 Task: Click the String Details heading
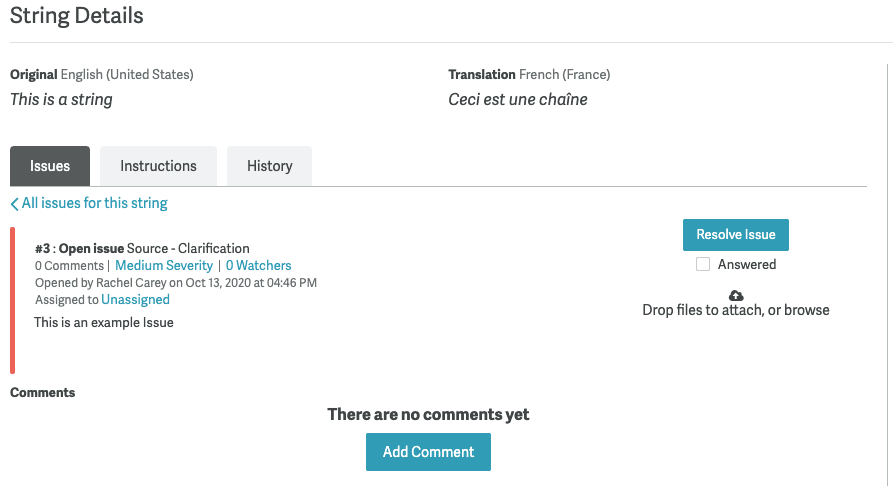[x=77, y=17]
